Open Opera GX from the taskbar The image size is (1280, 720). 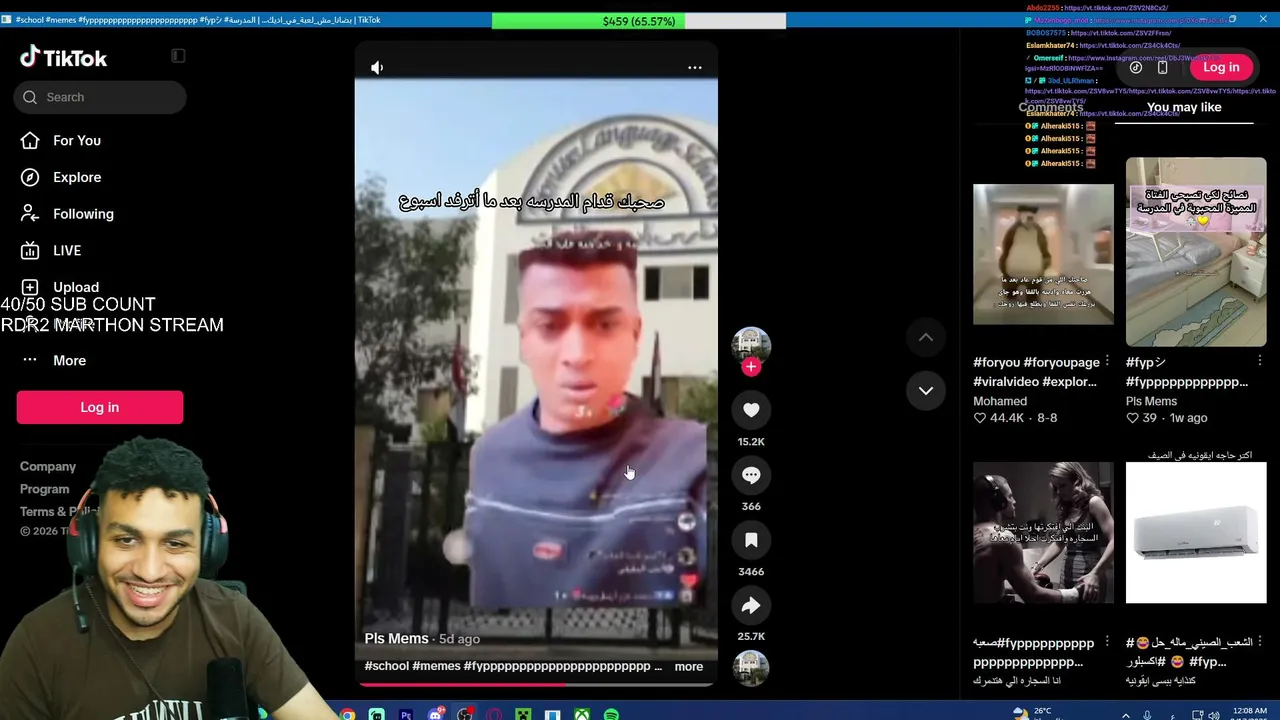click(x=494, y=715)
